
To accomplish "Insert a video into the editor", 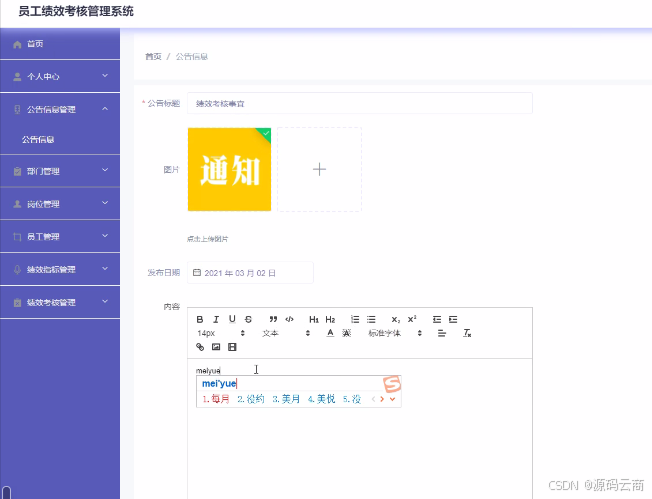I will (x=232, y=347).
